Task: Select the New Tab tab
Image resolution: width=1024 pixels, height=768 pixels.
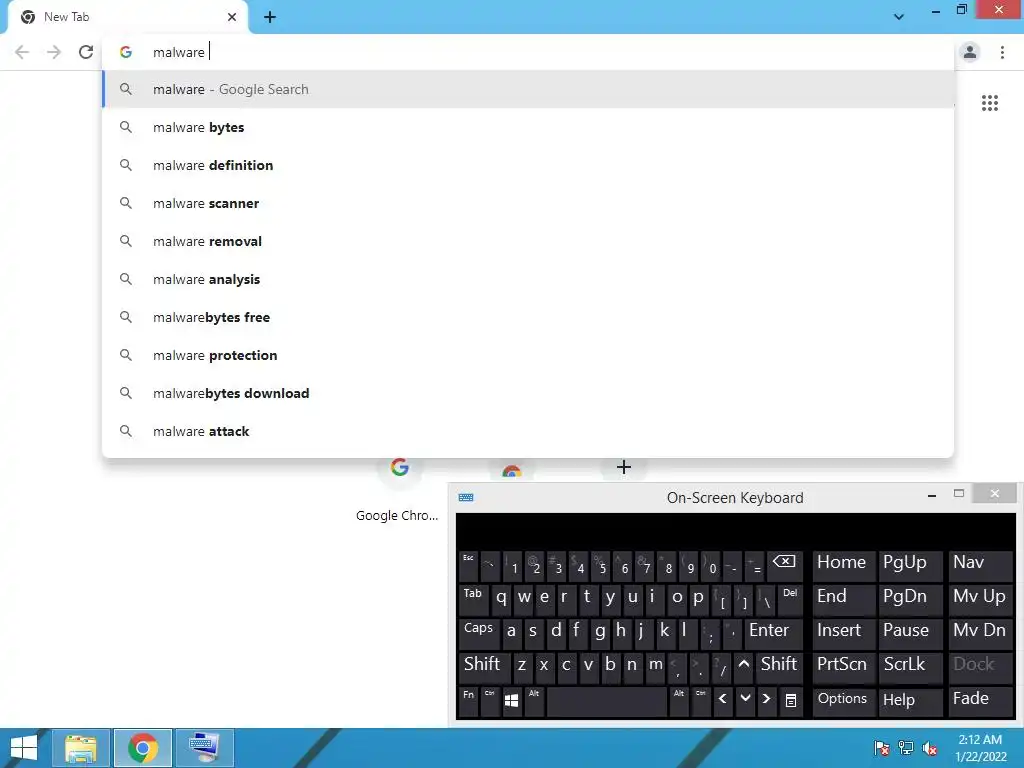Action: (x=127, y=17)
